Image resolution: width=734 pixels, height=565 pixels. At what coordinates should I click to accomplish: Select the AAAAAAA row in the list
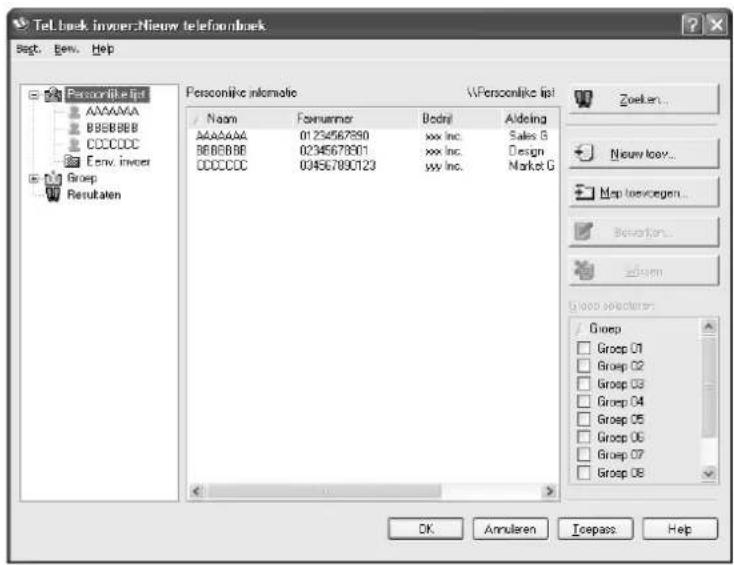click(x=374, y=136)
